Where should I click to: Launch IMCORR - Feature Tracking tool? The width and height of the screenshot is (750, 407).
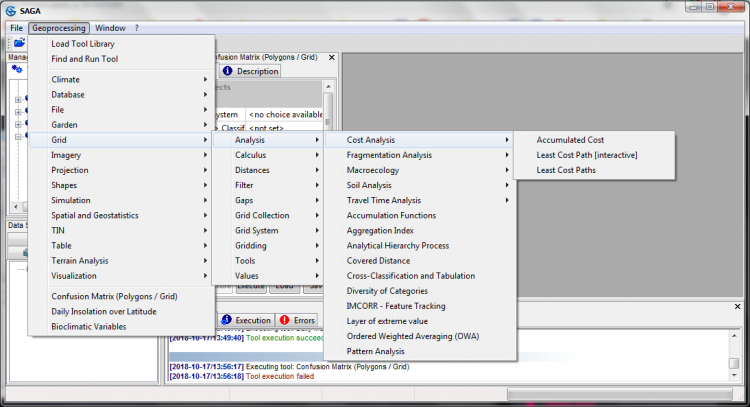pyautogui.click(x=420, y=306)
